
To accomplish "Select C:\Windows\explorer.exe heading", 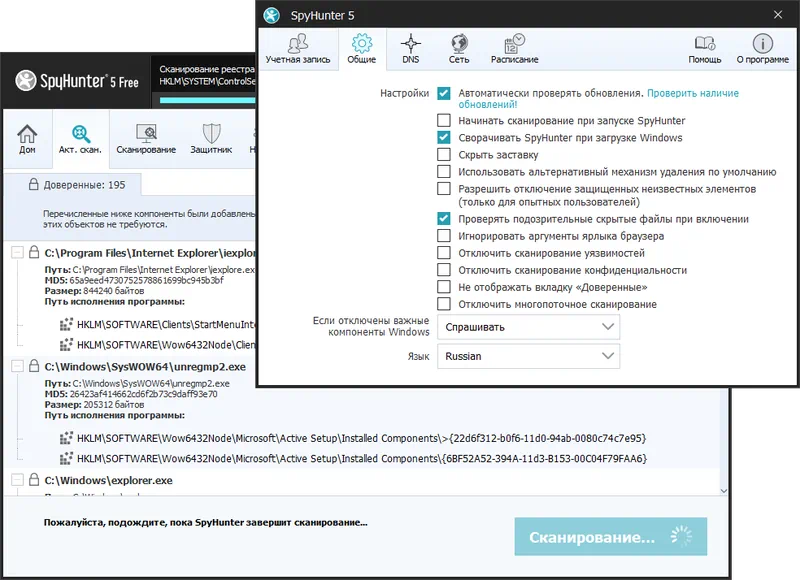I will click(x=108, y=480).
